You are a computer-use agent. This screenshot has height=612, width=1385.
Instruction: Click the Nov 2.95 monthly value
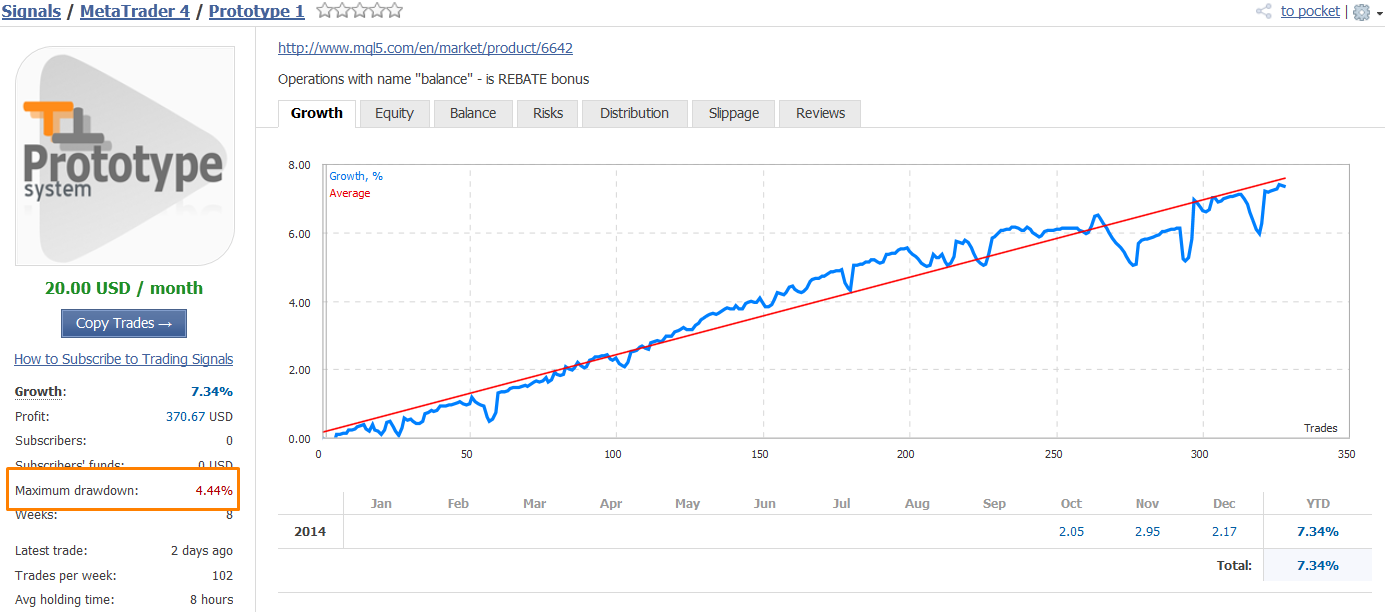click(x=1147, y=531)
